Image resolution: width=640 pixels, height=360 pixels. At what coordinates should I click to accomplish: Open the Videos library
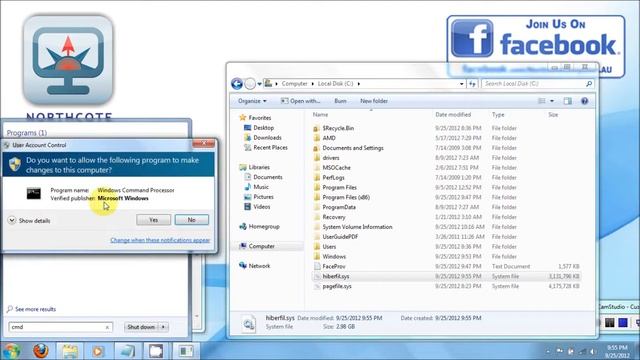[257, 207]
